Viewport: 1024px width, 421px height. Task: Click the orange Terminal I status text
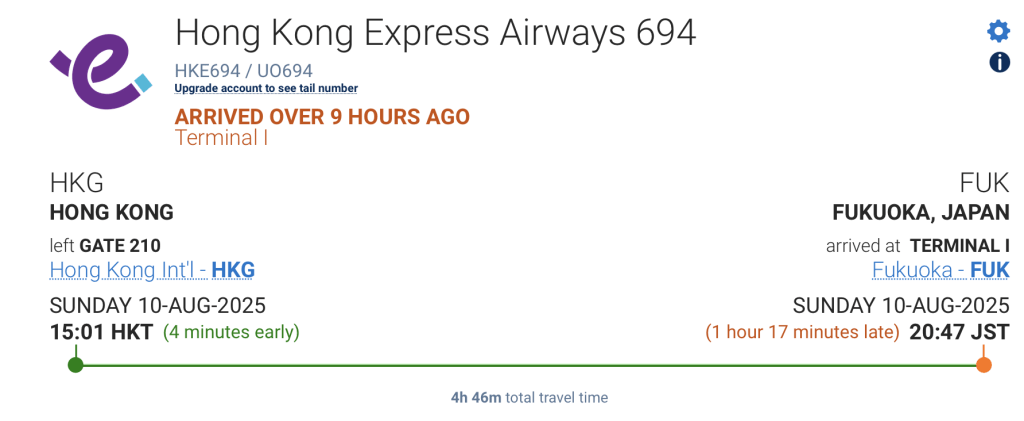click(221, 138)
